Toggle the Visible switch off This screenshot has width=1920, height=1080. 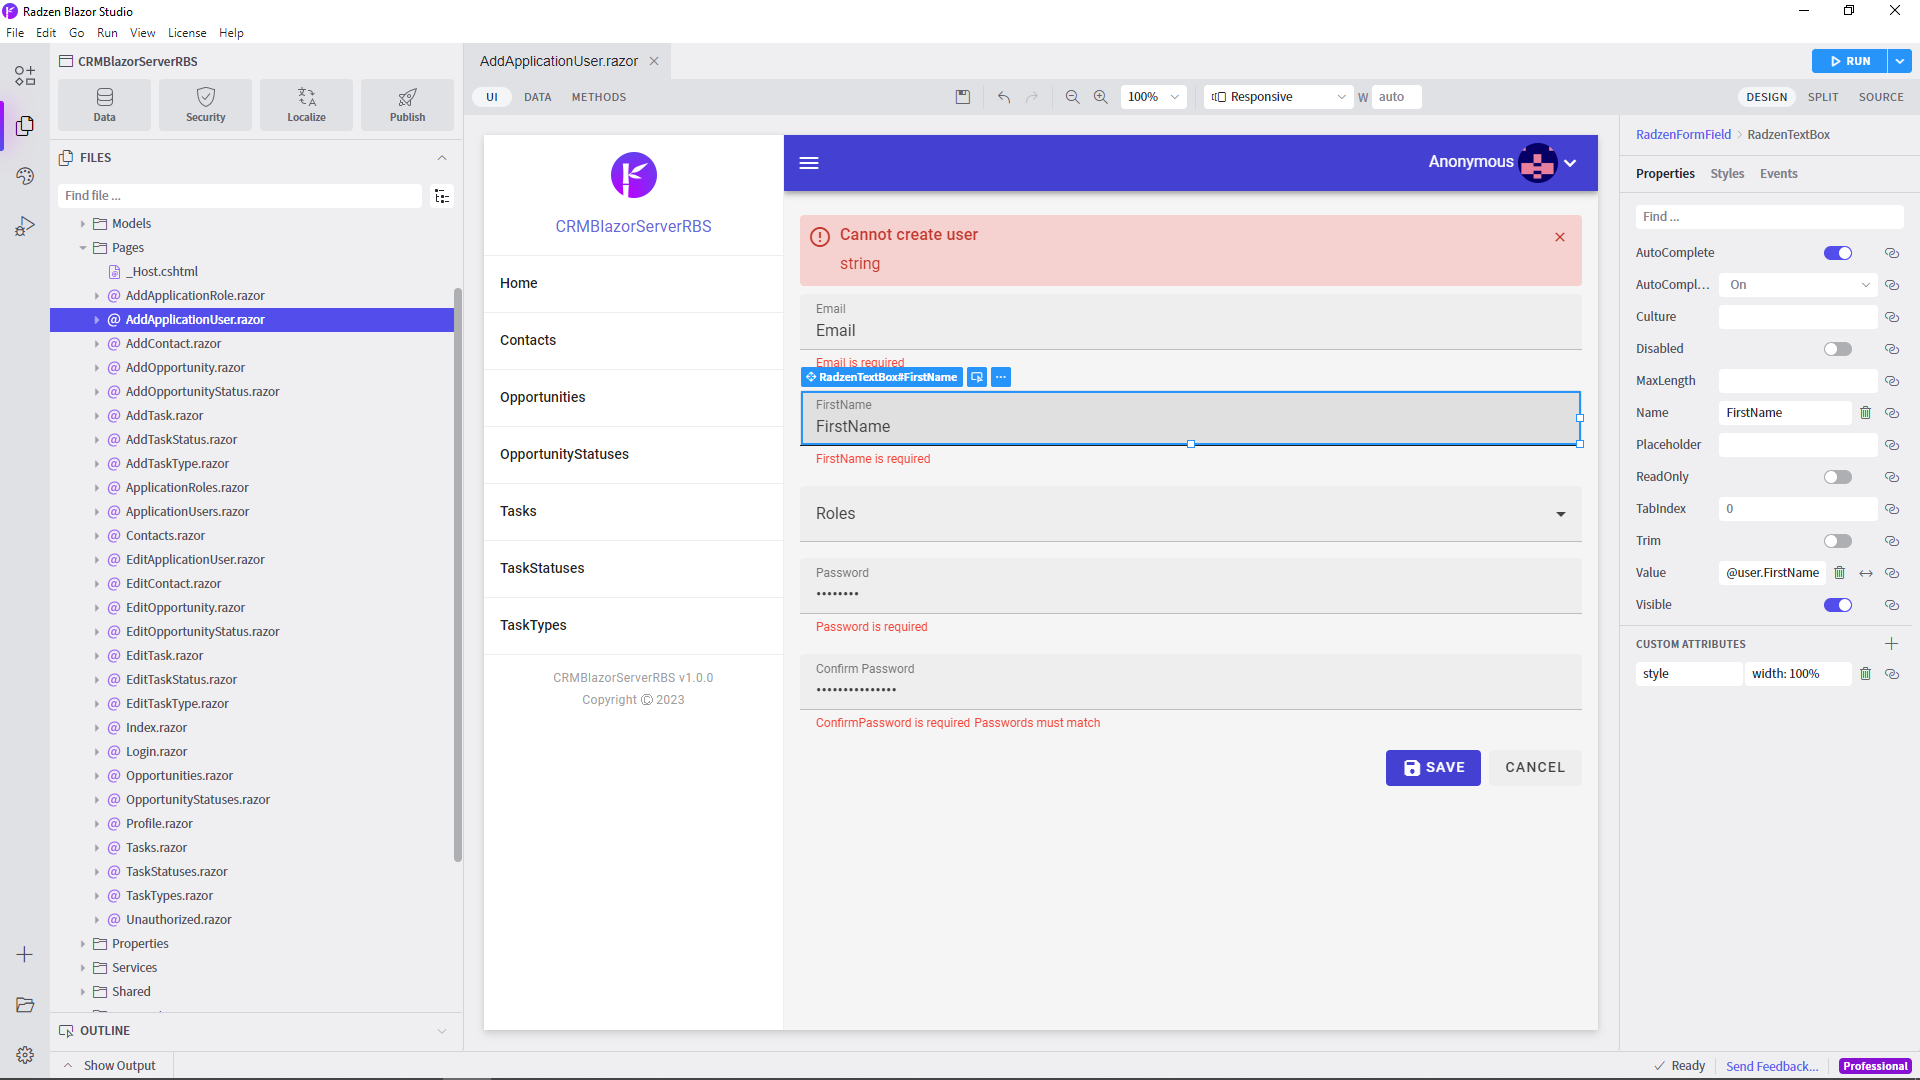1838,605
